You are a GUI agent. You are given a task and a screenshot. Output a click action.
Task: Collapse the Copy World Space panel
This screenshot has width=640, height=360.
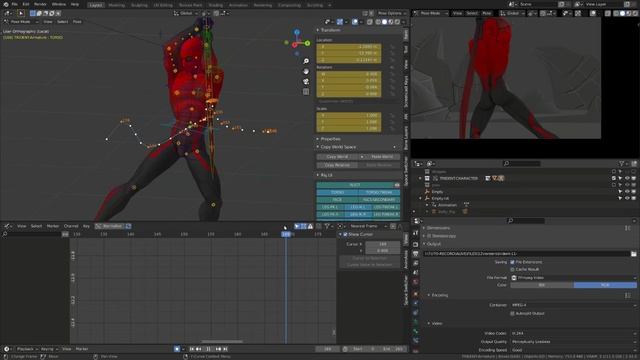[338, 147]
